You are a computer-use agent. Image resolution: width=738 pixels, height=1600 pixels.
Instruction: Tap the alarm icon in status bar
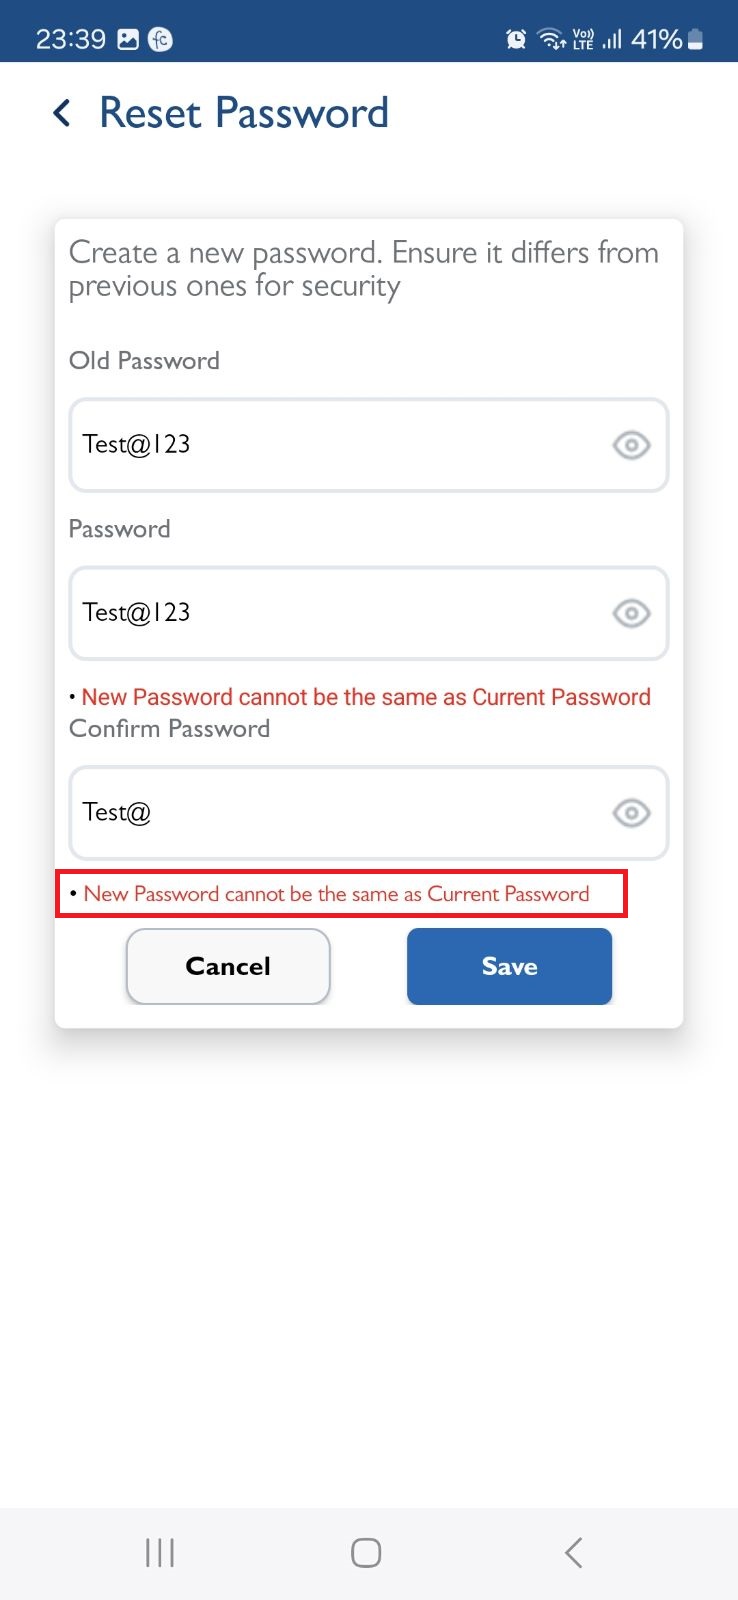(516, 39)
